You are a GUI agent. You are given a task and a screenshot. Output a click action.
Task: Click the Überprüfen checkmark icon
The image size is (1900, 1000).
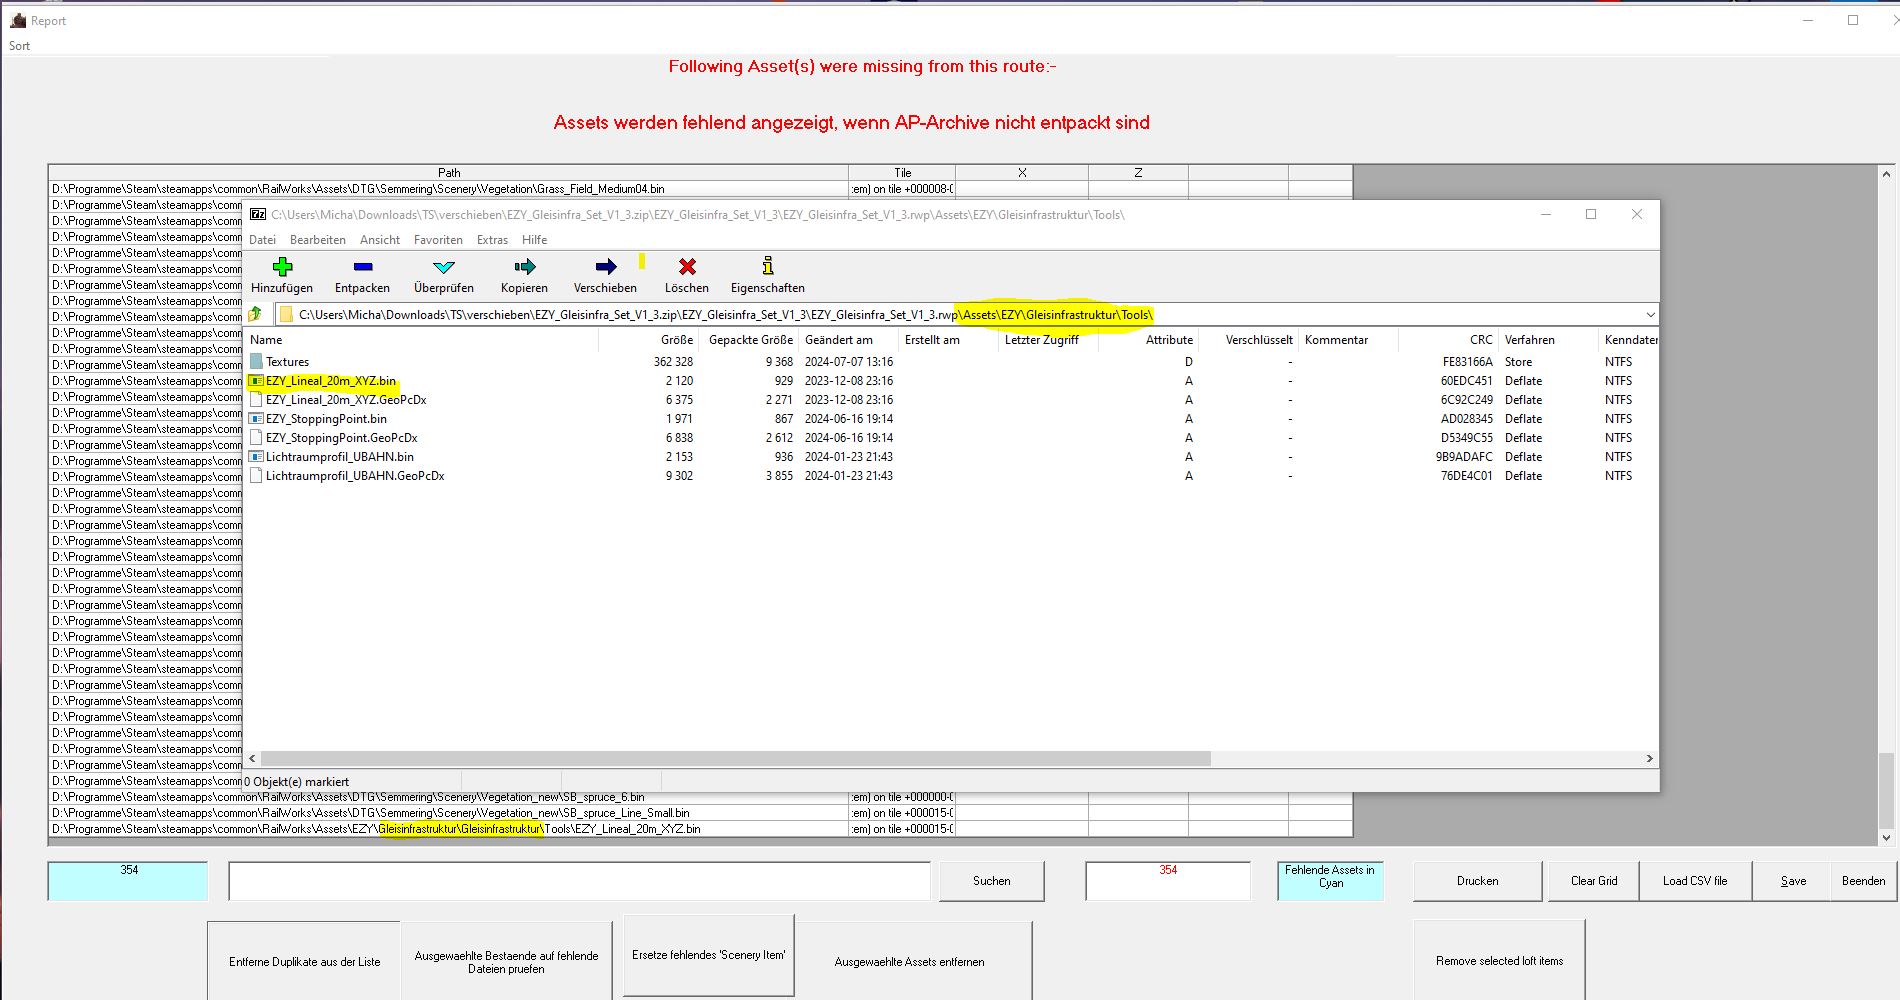coord(444,267)
